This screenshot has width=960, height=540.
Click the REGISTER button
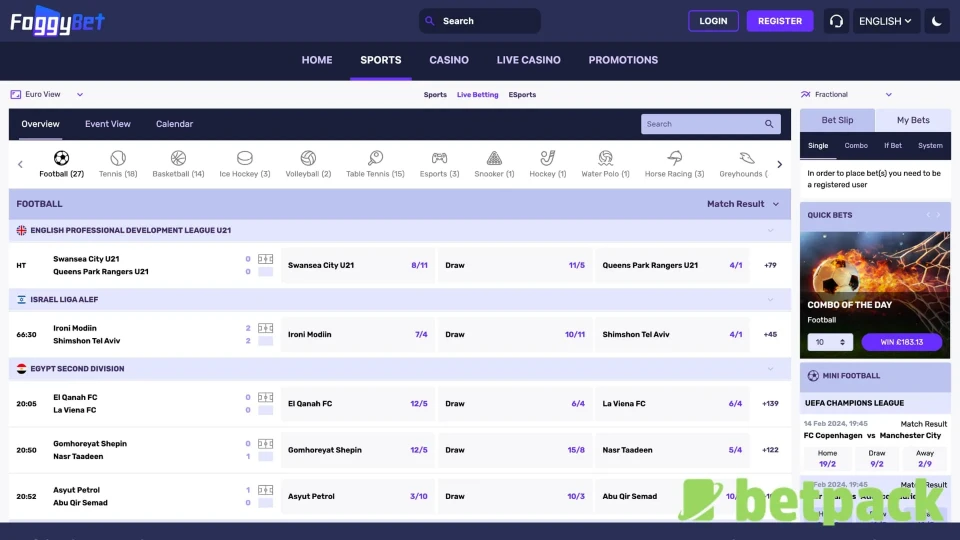pyautogui.click(x=779, y=21)
